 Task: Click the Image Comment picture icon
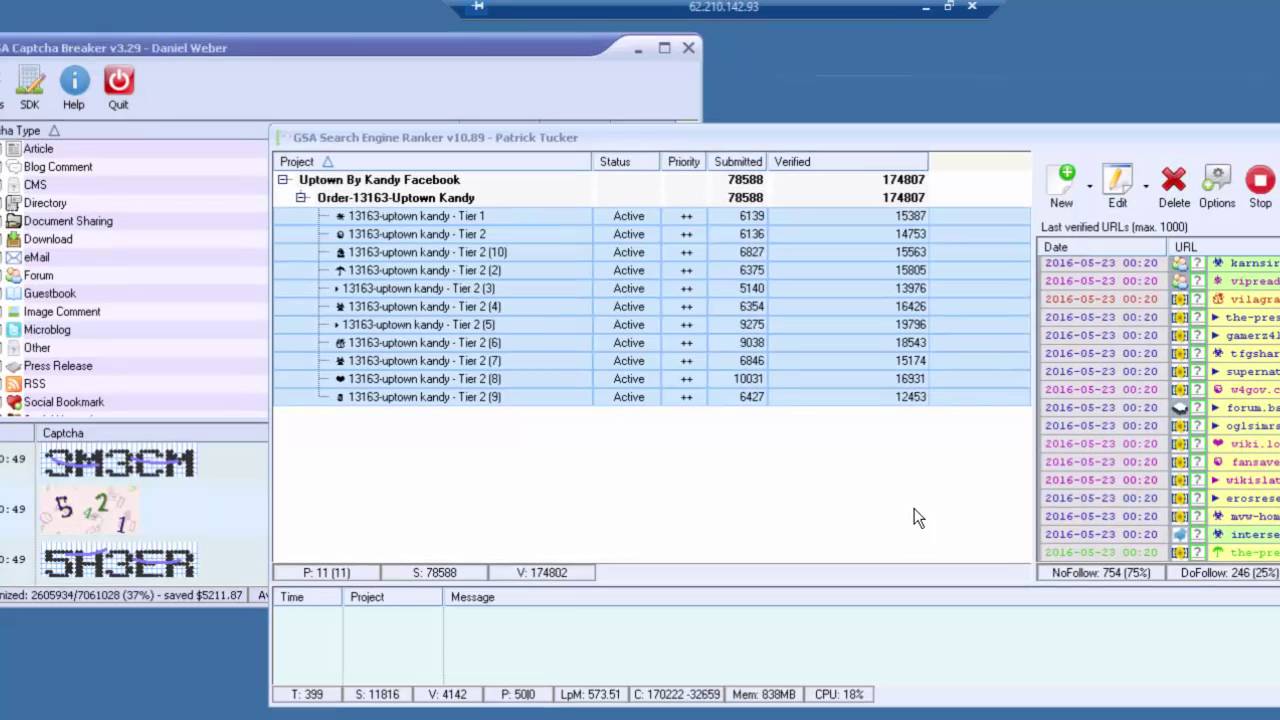tap(13, 311)
